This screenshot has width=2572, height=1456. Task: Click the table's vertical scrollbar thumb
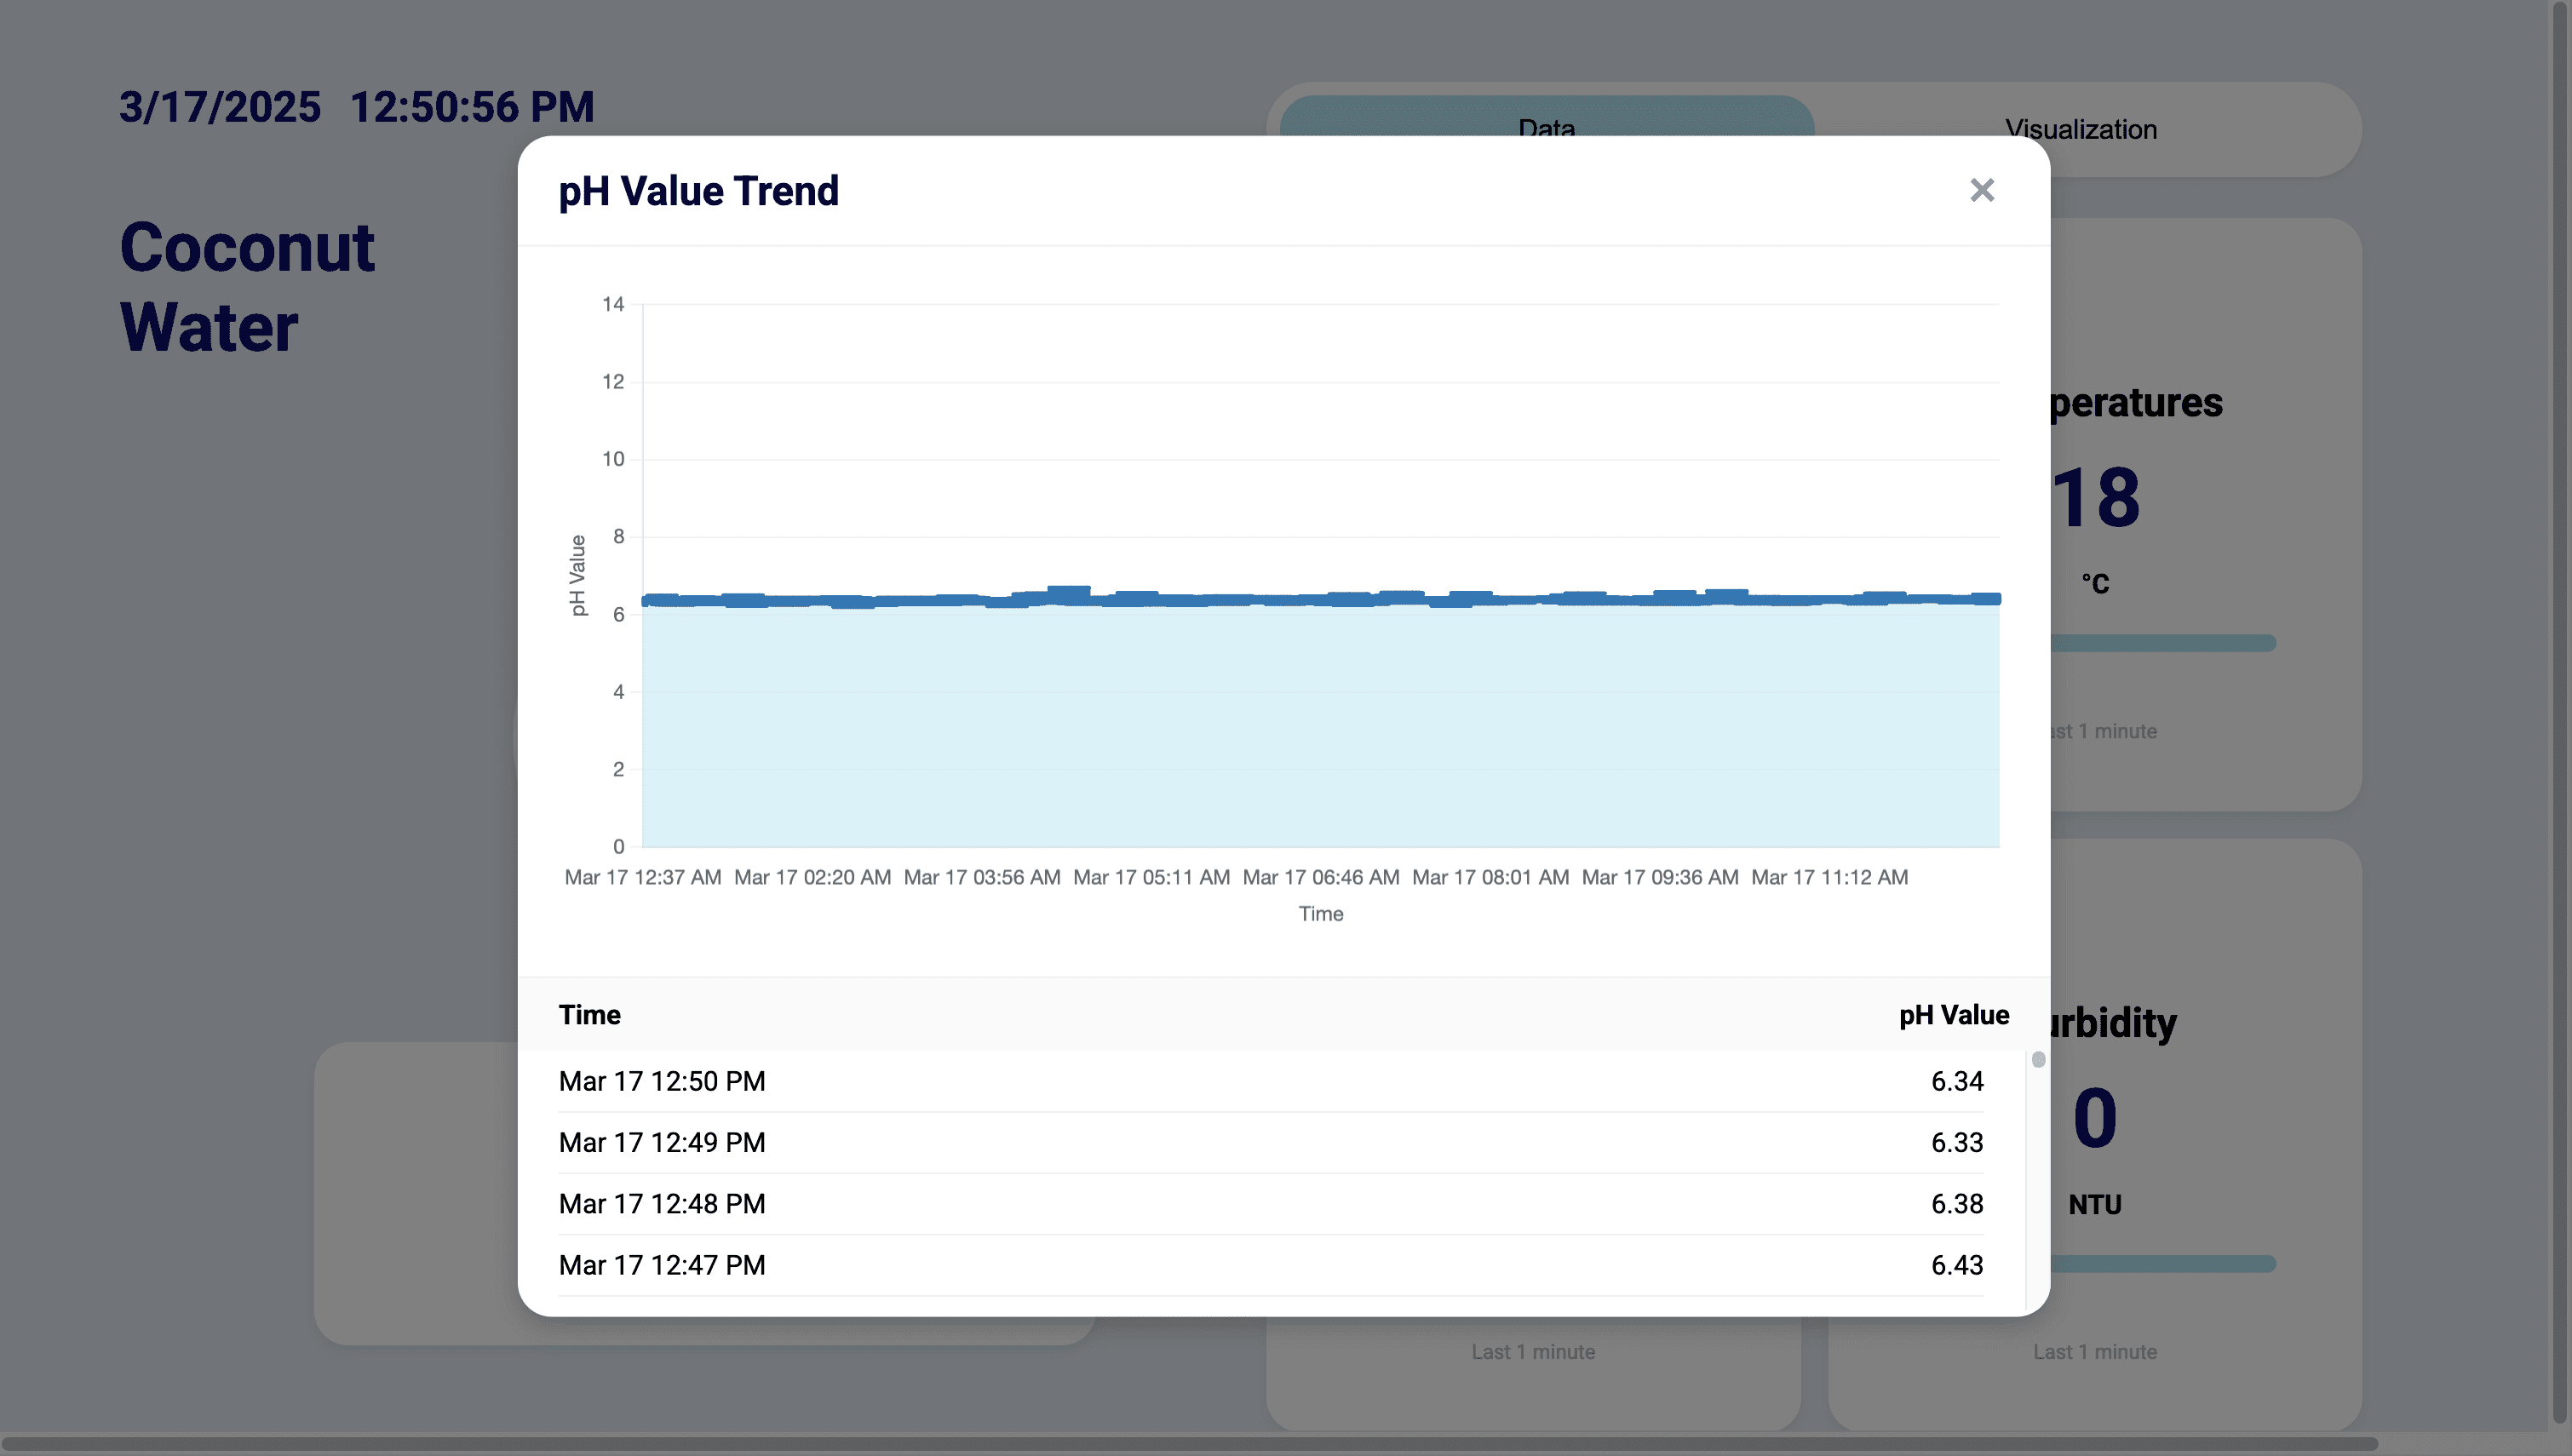(x=2038, y=1059)
